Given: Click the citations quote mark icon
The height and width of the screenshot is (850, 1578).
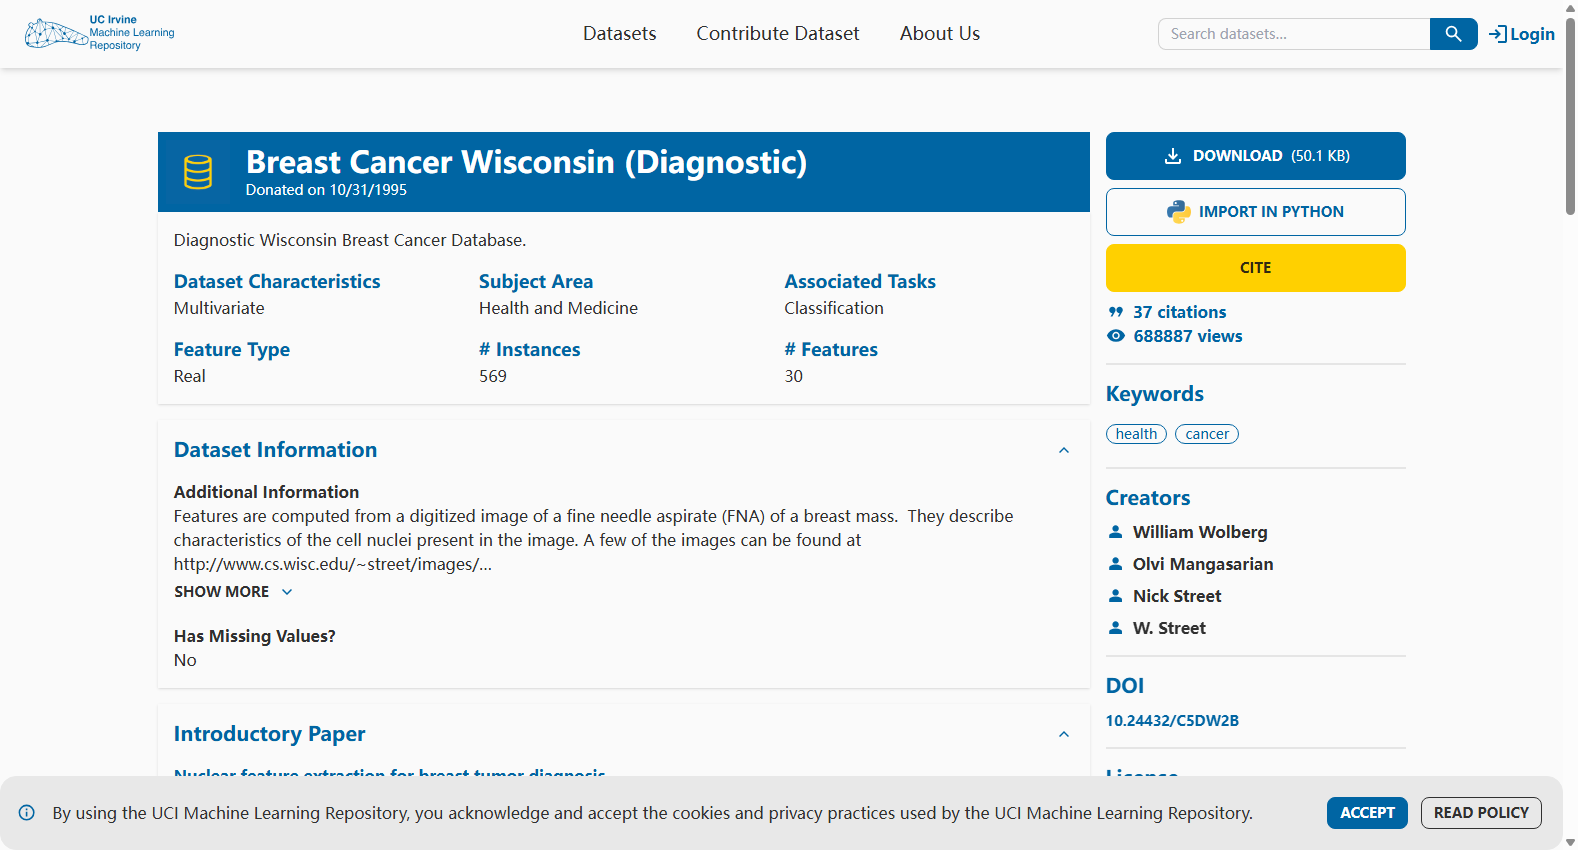Looking at the screenshot, I should pos(1116,312).
